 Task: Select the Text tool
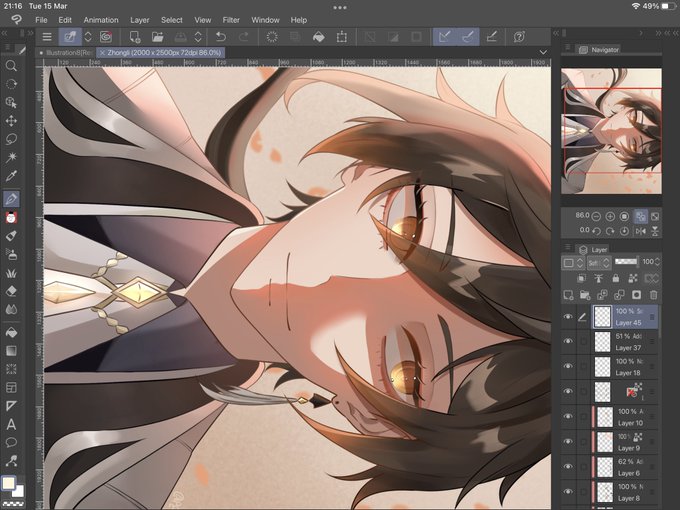tap(11, 424)
